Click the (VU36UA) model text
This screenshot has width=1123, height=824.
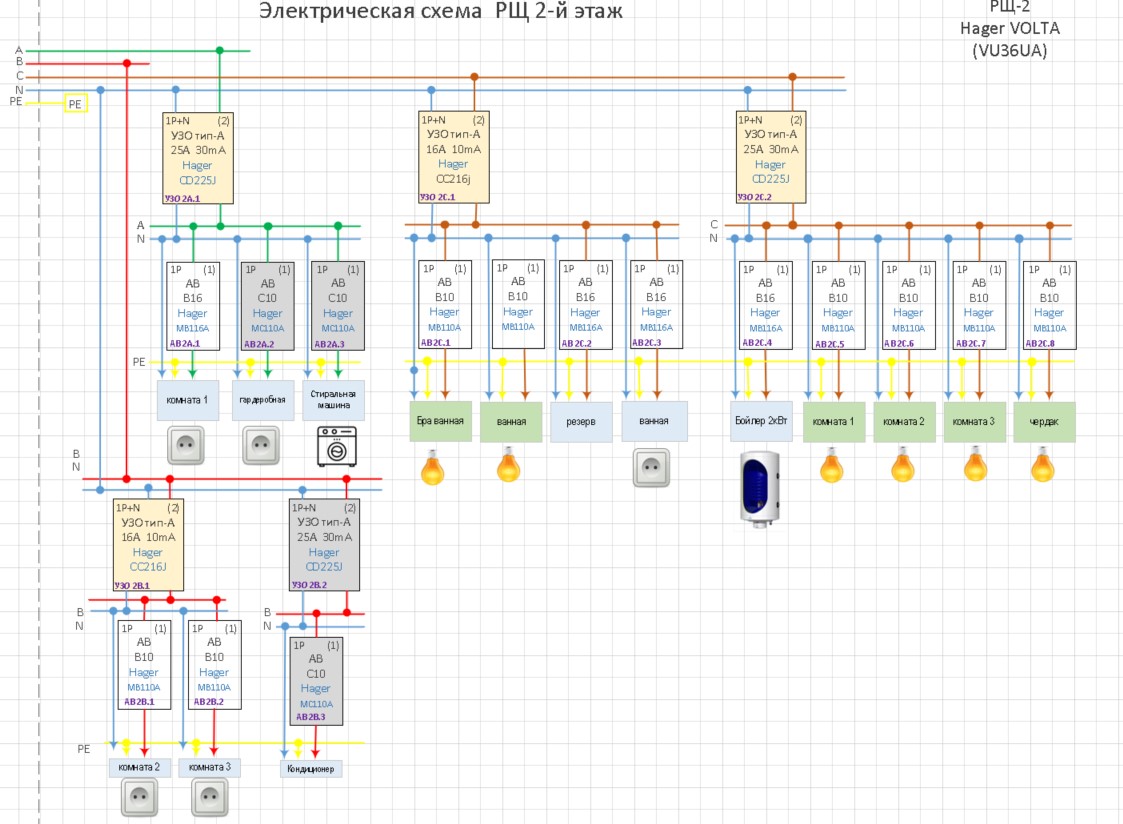tap(1010, 51)
